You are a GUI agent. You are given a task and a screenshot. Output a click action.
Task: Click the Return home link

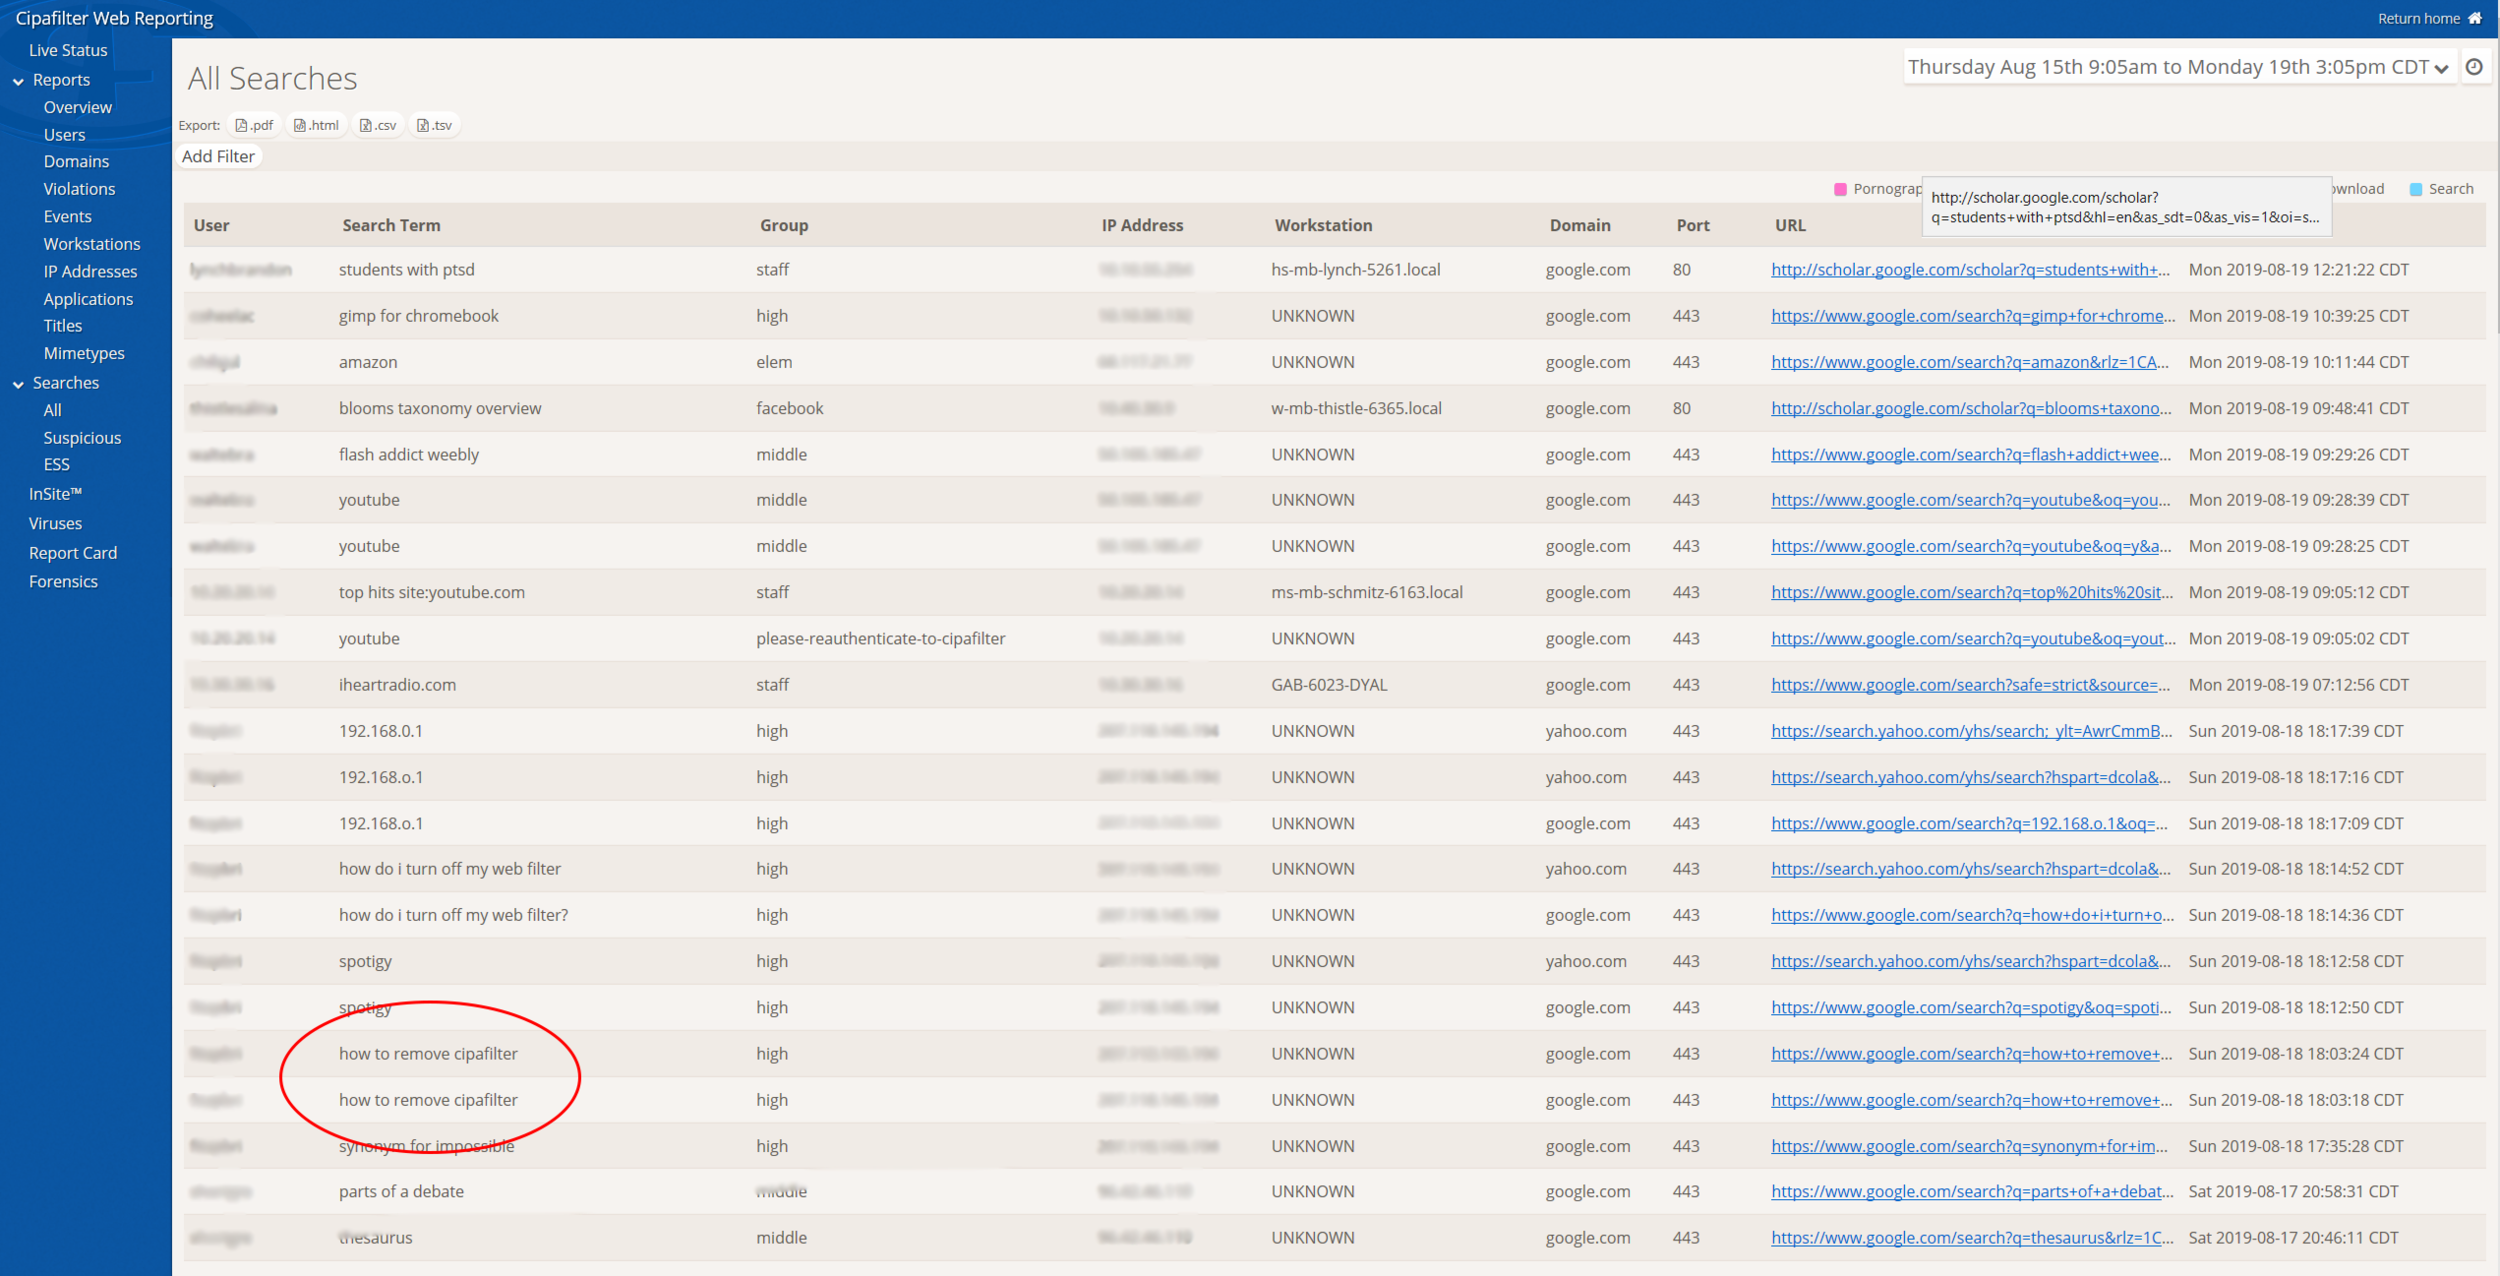pyautogui.click(x=2419, y=18)
